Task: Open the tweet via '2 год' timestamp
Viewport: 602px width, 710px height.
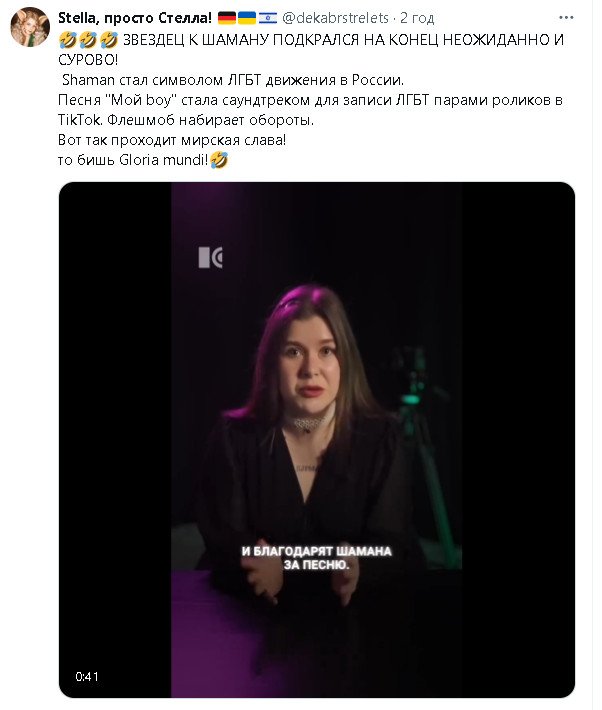Action: tap(417, 18)
